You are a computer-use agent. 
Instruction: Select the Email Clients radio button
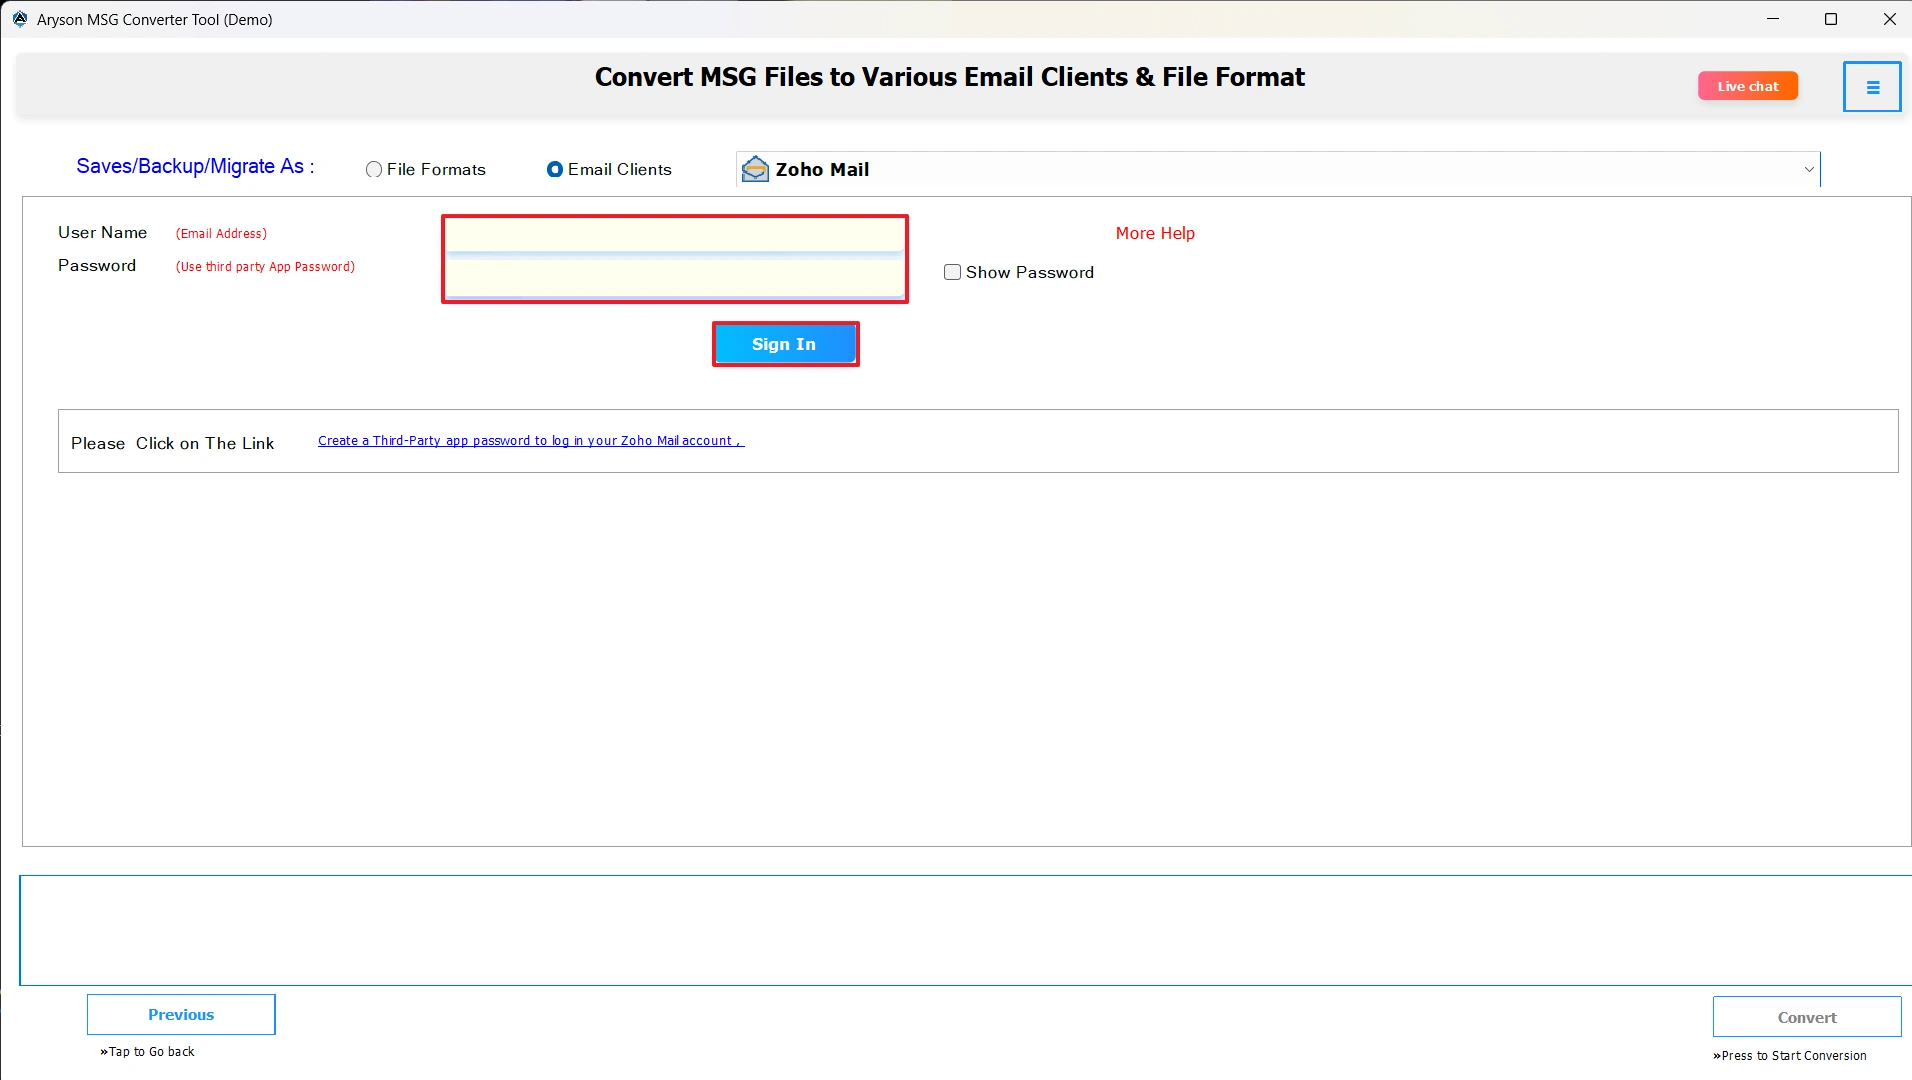[555, 170]
